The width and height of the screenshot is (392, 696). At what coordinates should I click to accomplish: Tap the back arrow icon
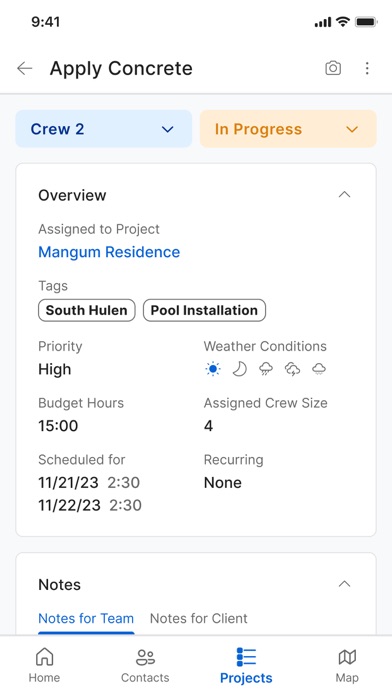coord(24,68)
